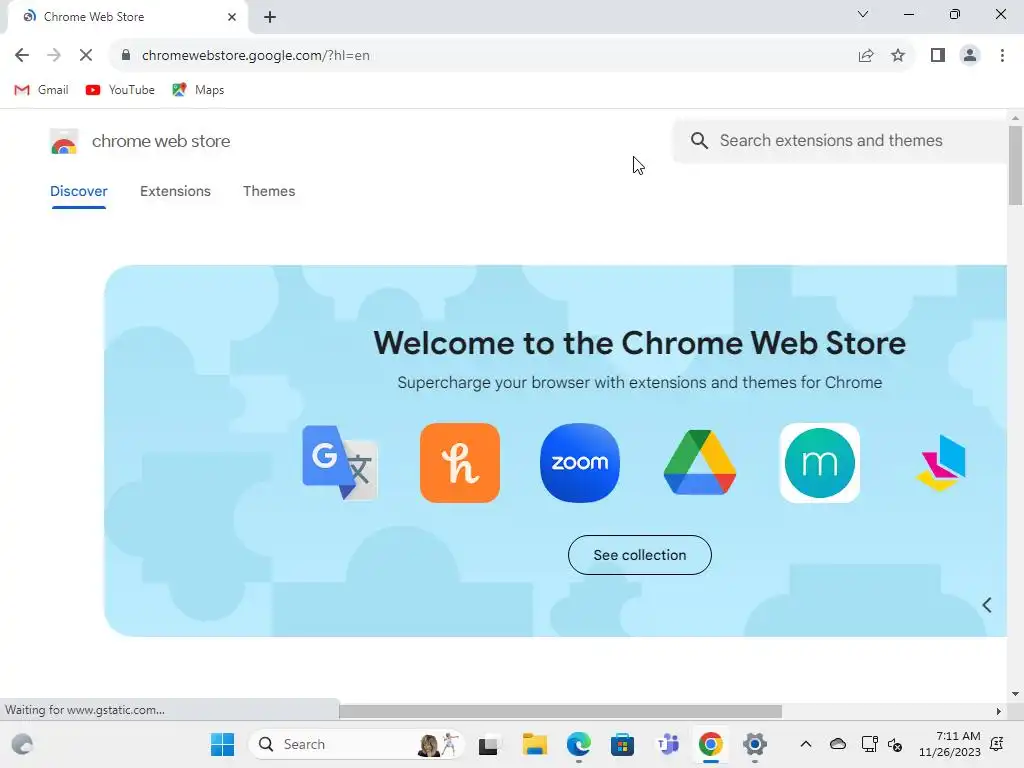Select the Discover tab
Image resolution: width=1024 pixels, height=768 pixels.
point(78,191)
